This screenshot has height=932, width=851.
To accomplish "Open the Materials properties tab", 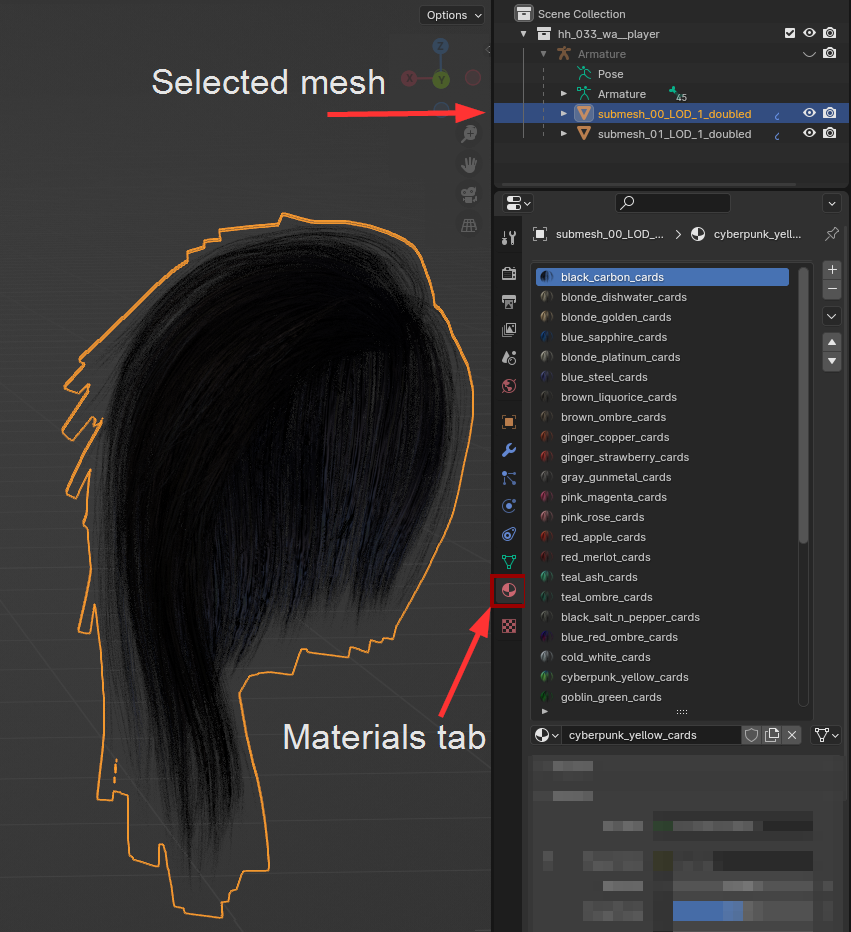I will coord(509,591).
